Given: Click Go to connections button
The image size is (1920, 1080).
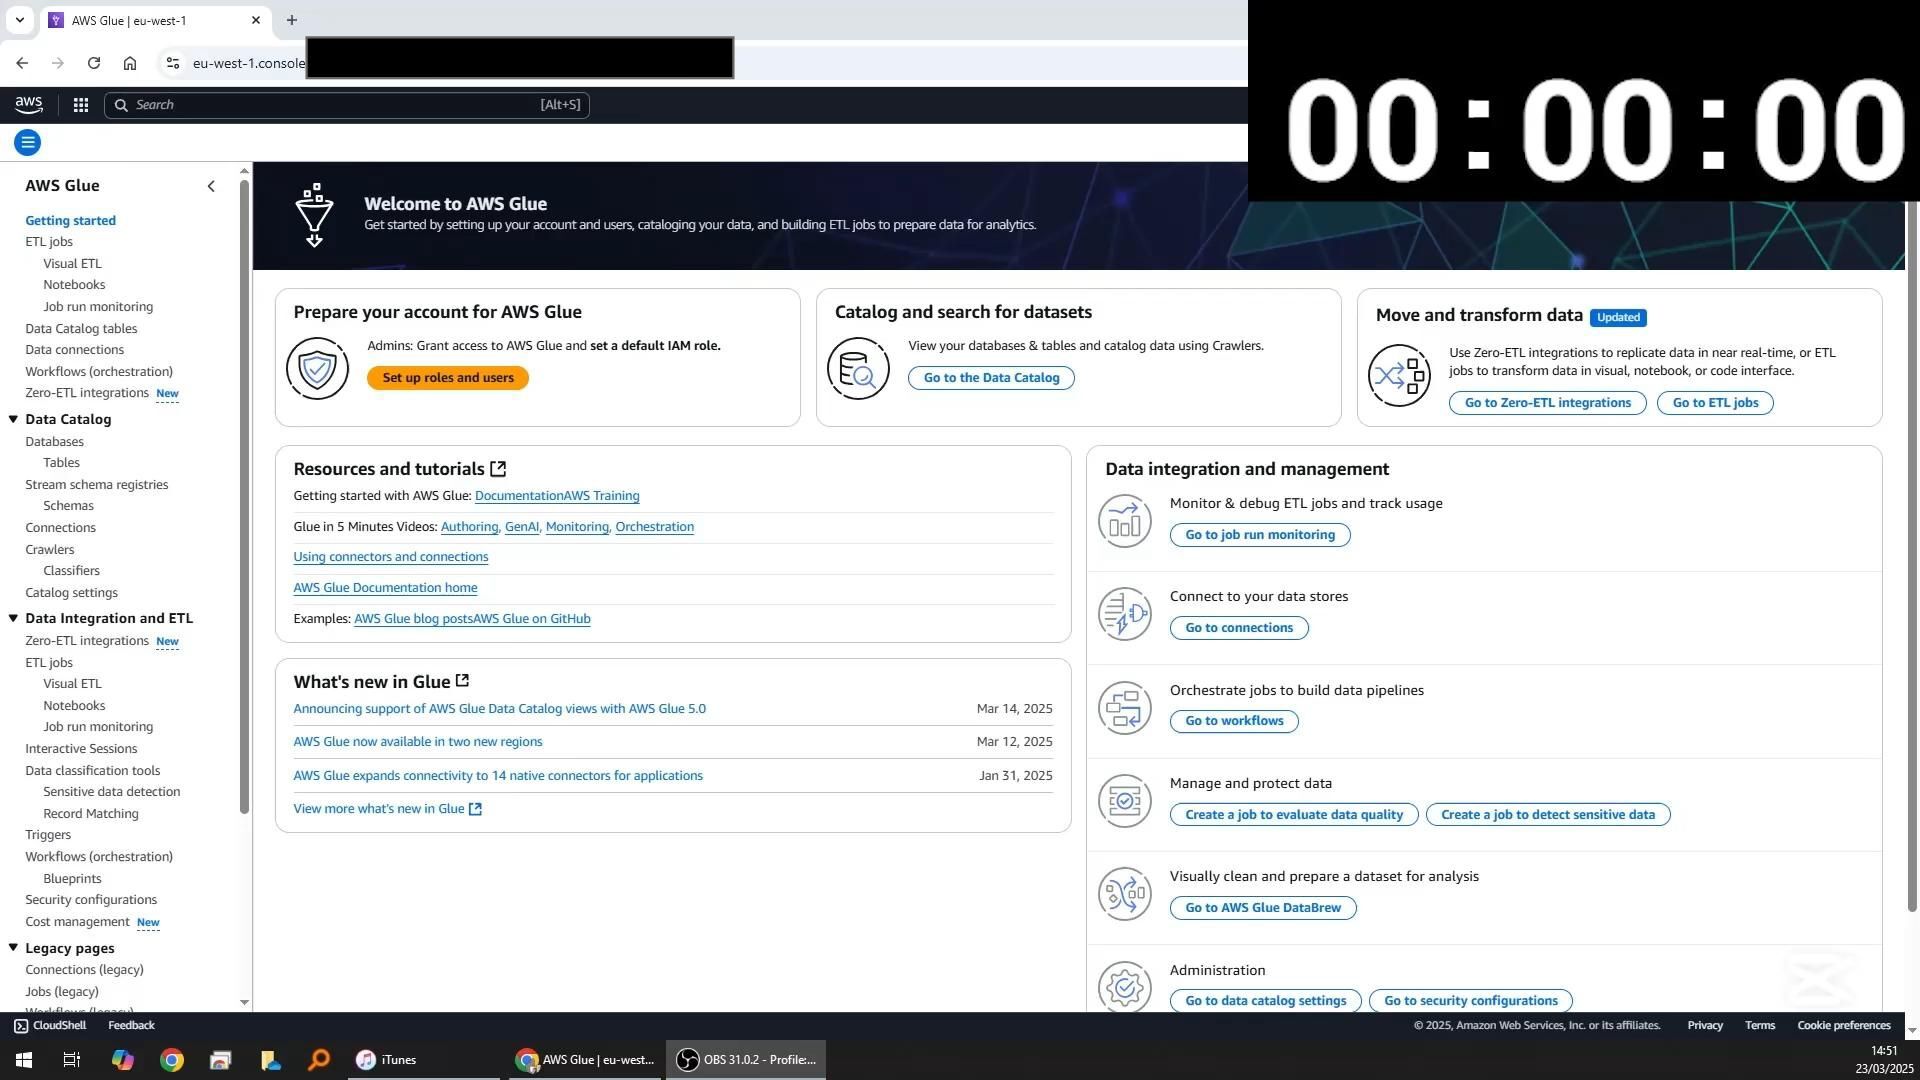Looking at the screenshot, I should coord(1239,628).
